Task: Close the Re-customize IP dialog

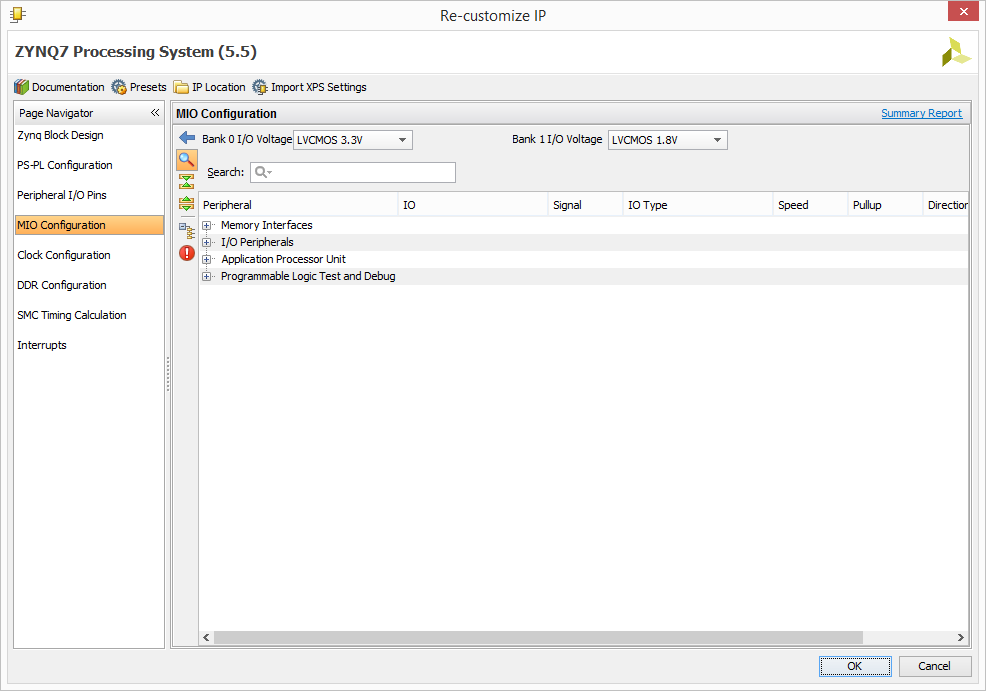Action: (963, 11)
